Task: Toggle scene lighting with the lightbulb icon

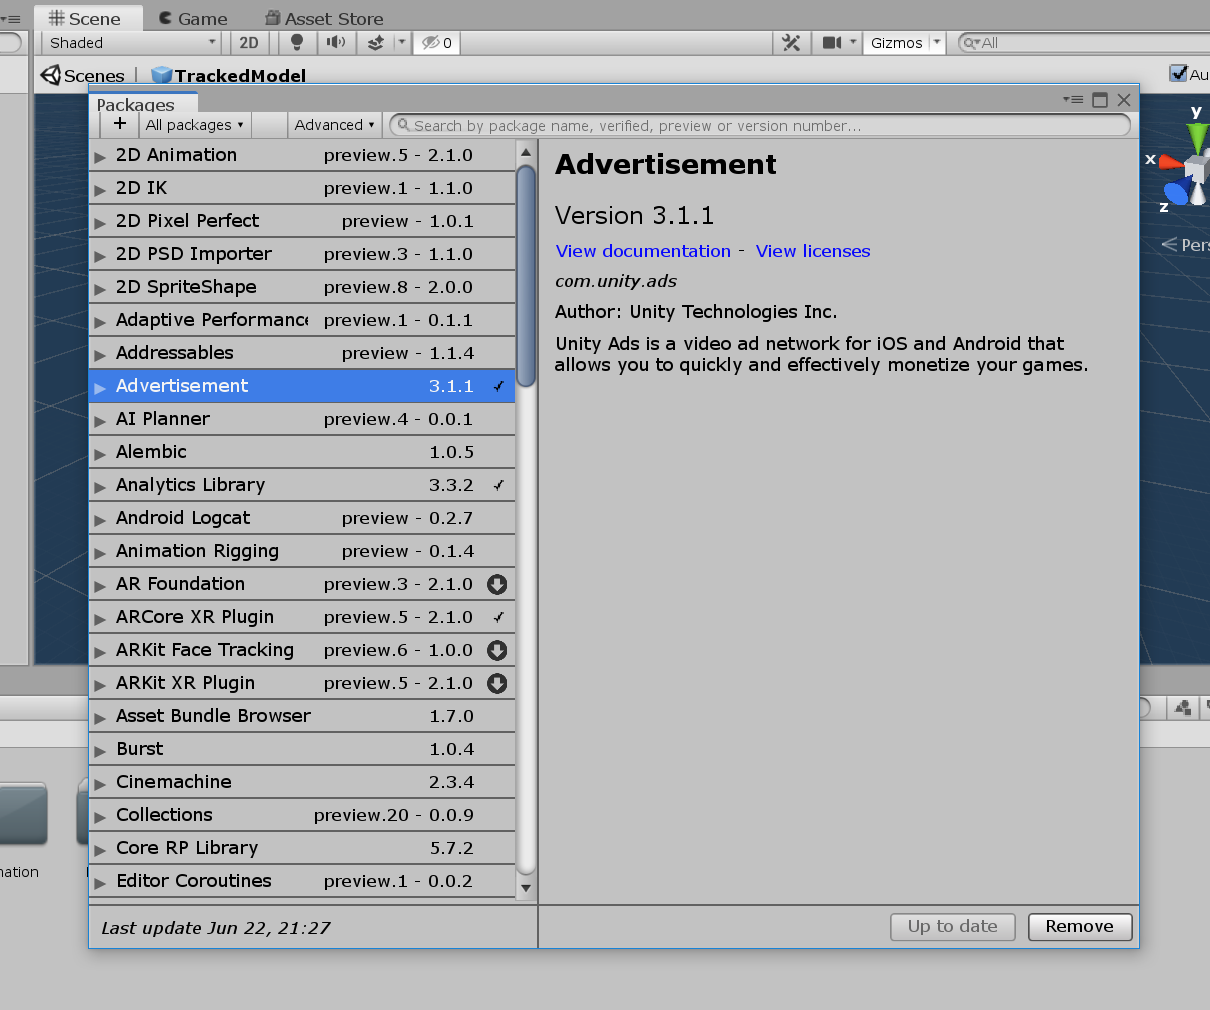Action: point(297,42)
